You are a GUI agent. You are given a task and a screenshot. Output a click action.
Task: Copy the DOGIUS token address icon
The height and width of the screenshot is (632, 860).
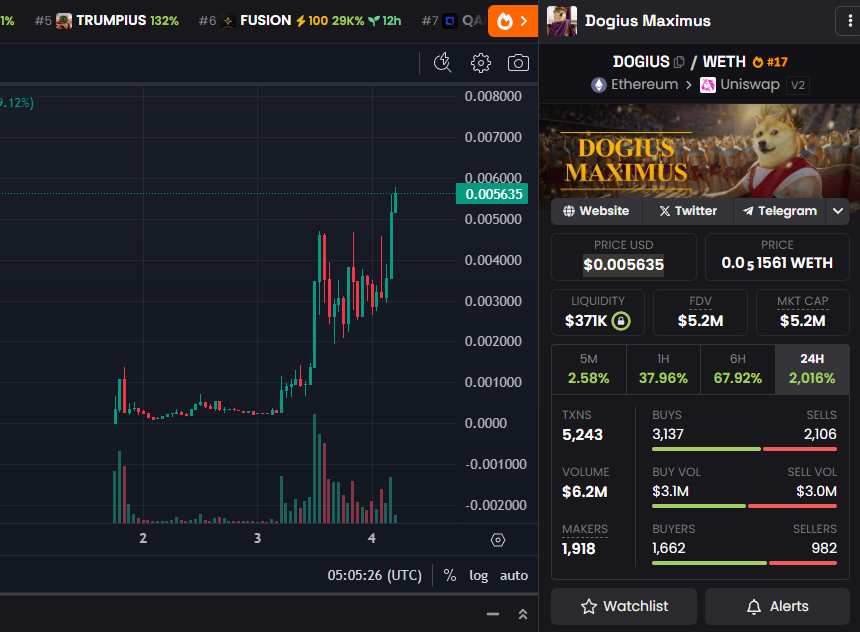pos(679,62)
